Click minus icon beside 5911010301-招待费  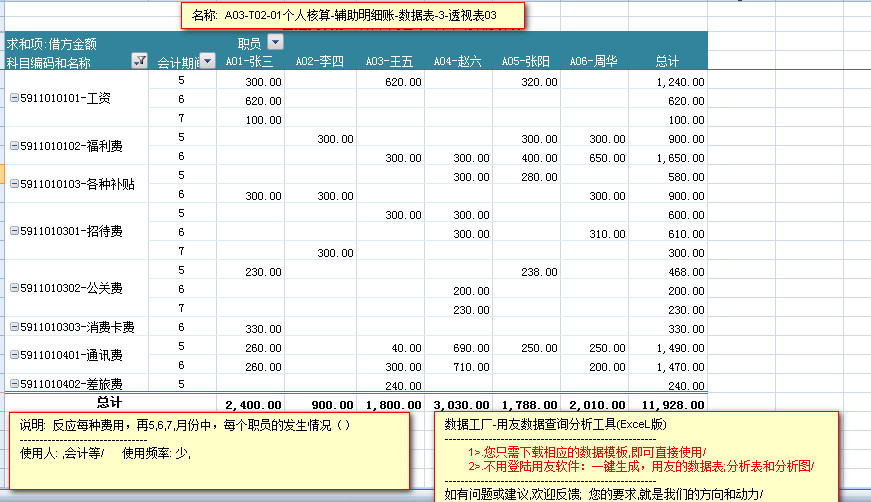14,232
